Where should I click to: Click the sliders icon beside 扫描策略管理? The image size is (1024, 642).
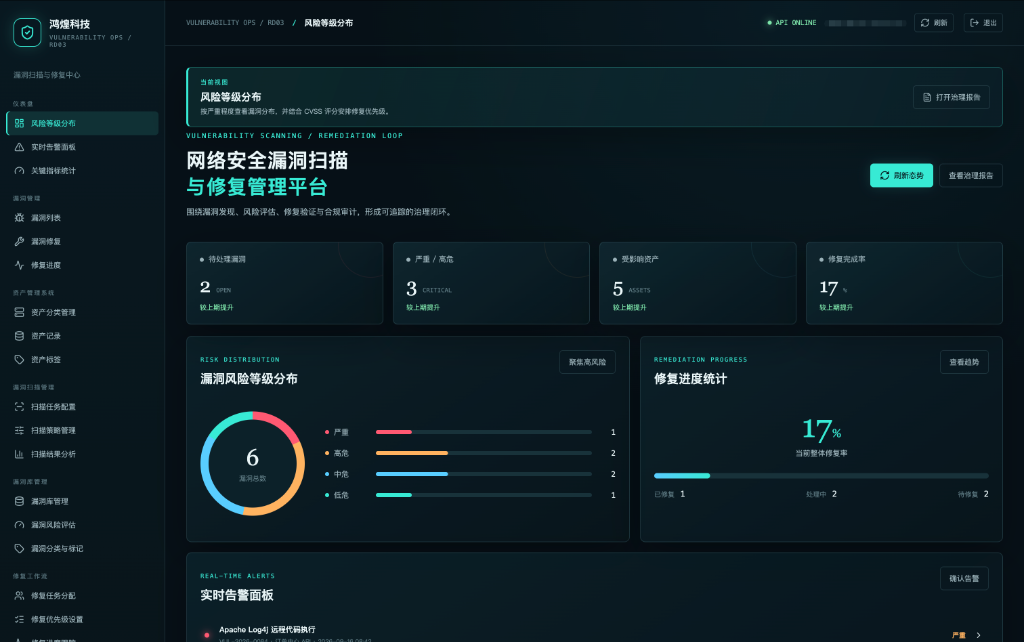(x=20, y=430)
